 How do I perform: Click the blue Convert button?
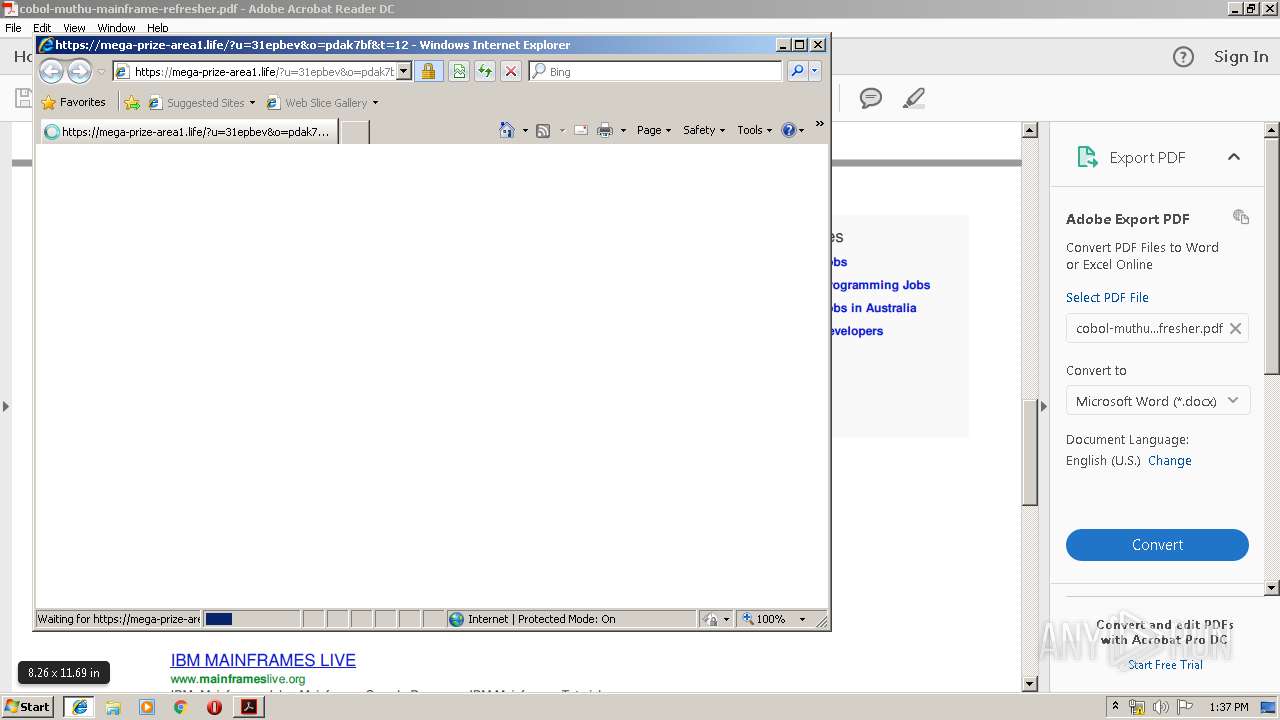[1157, 545]
